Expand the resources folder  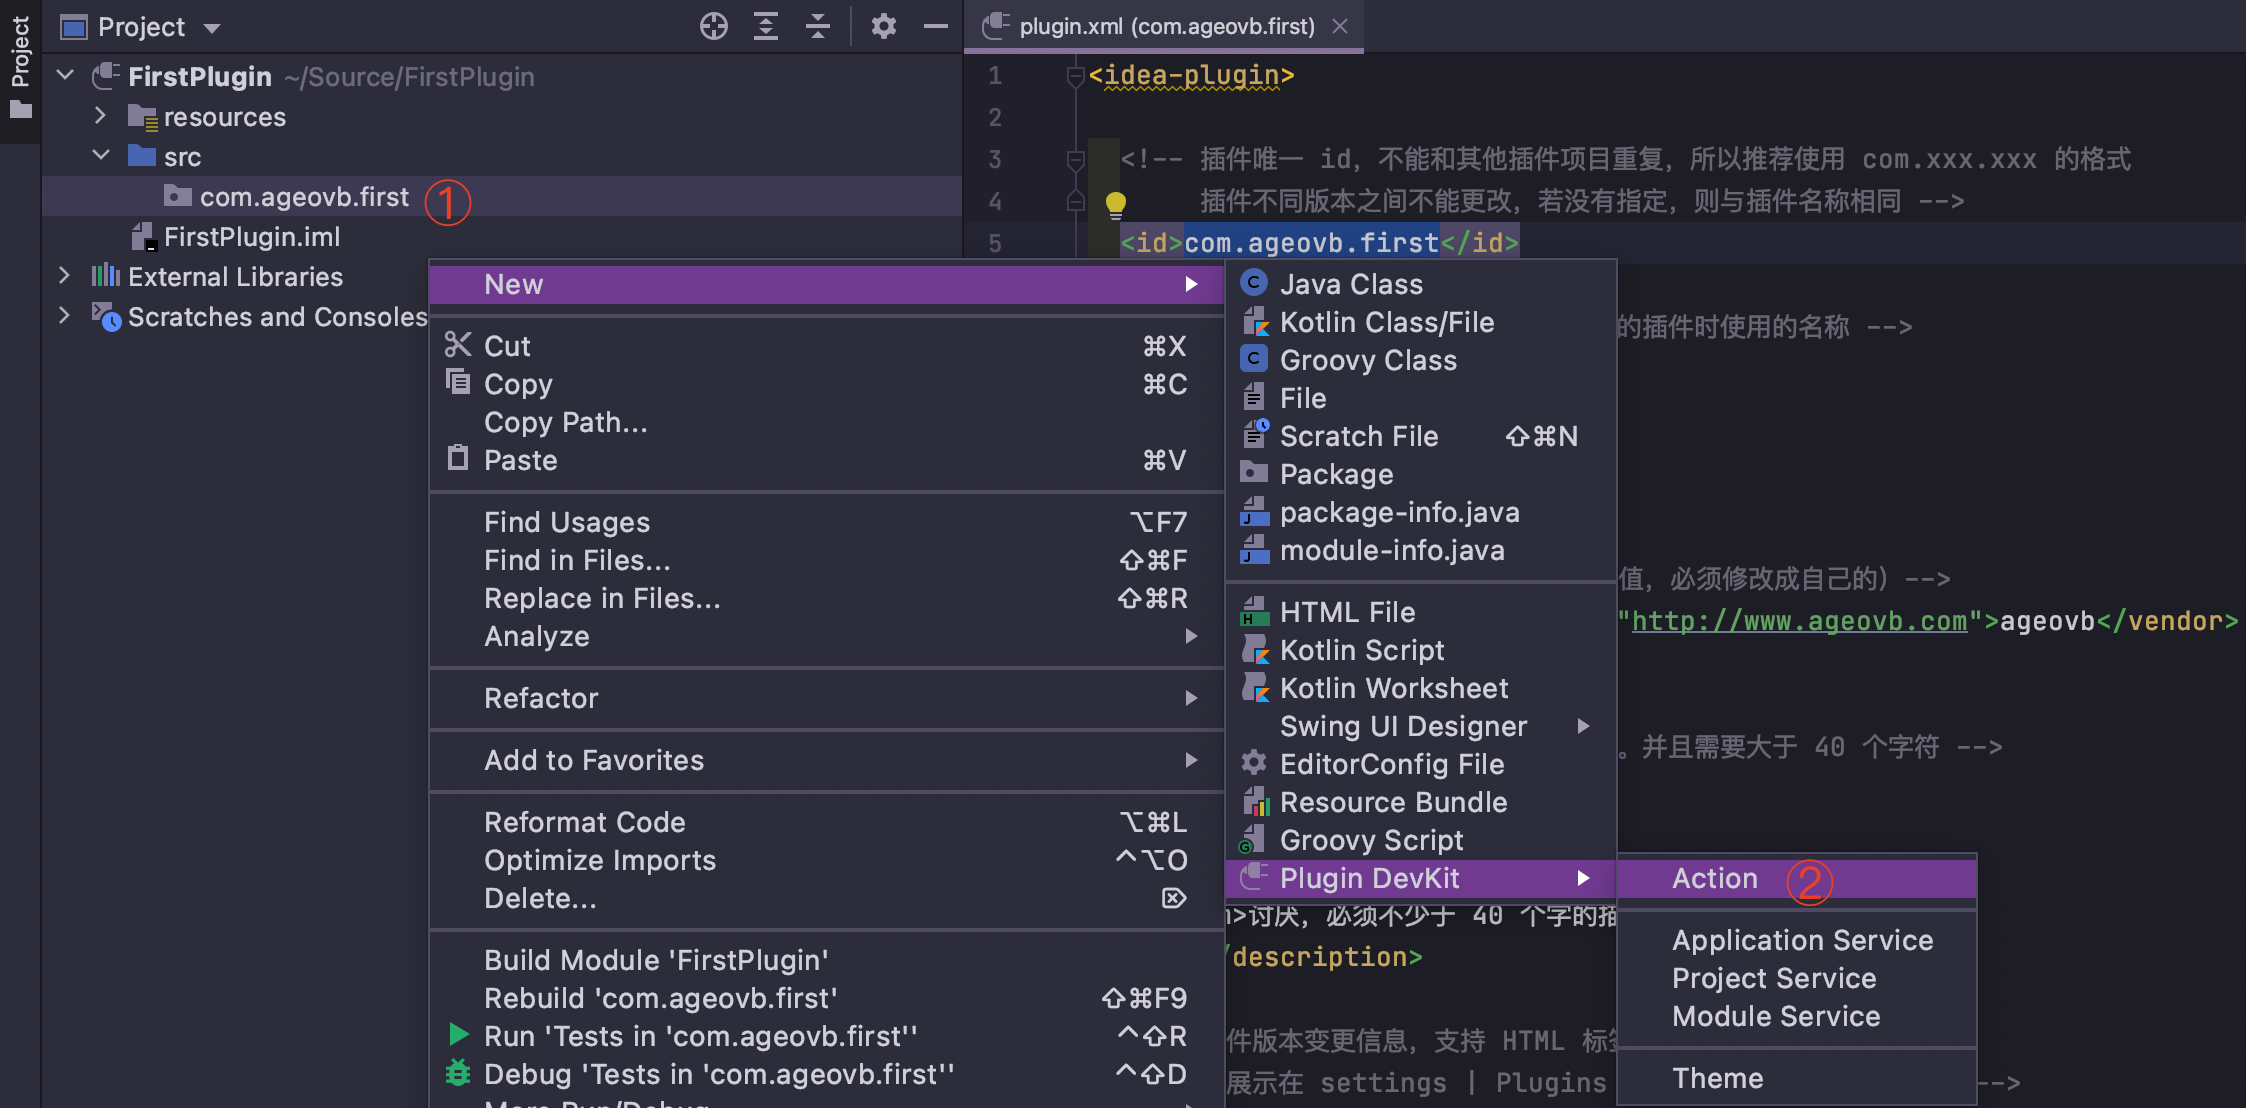click(x=100, y=115)
